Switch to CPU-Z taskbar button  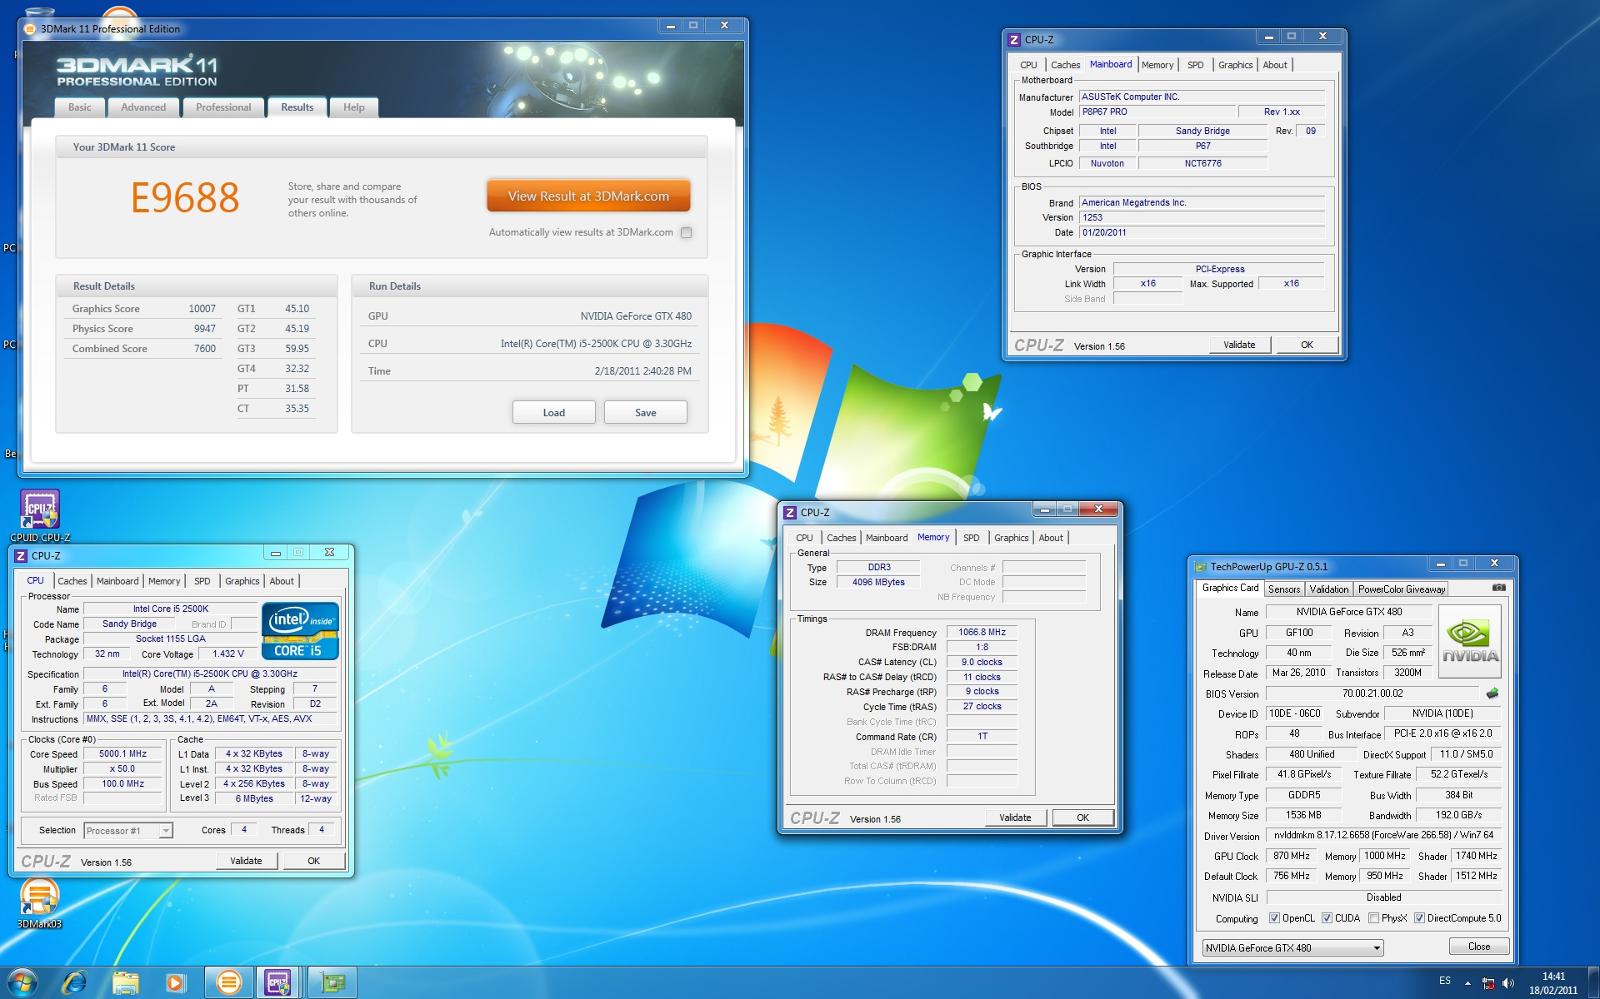tap(278, 983)
